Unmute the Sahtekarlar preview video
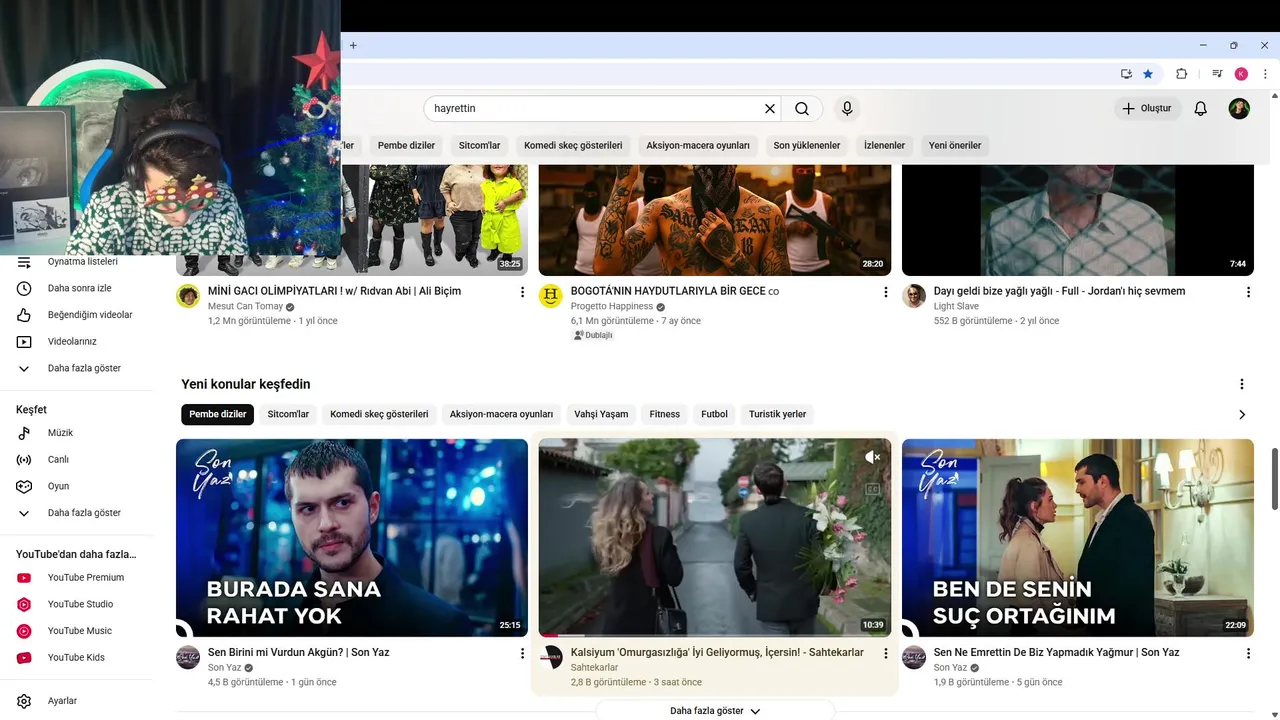The width and height of the screenshot is (1280, 720). (872, 457)
